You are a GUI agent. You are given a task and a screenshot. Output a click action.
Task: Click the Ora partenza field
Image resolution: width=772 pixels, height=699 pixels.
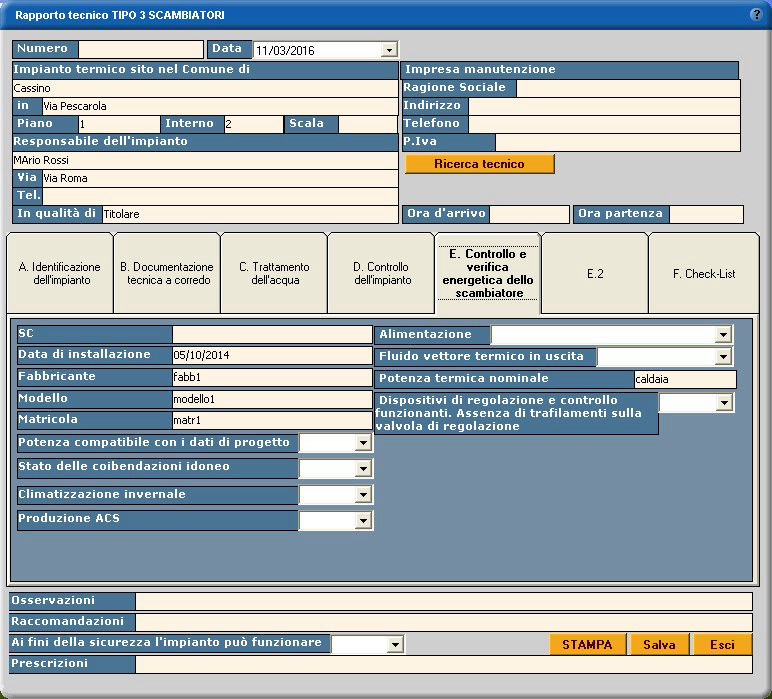[x=706, y=214]
